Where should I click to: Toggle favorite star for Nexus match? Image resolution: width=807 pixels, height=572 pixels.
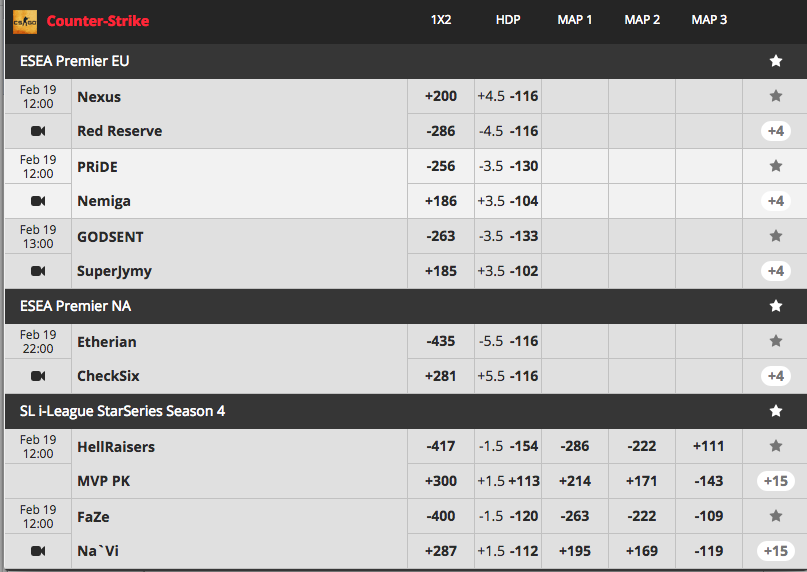tap(776, 96)
